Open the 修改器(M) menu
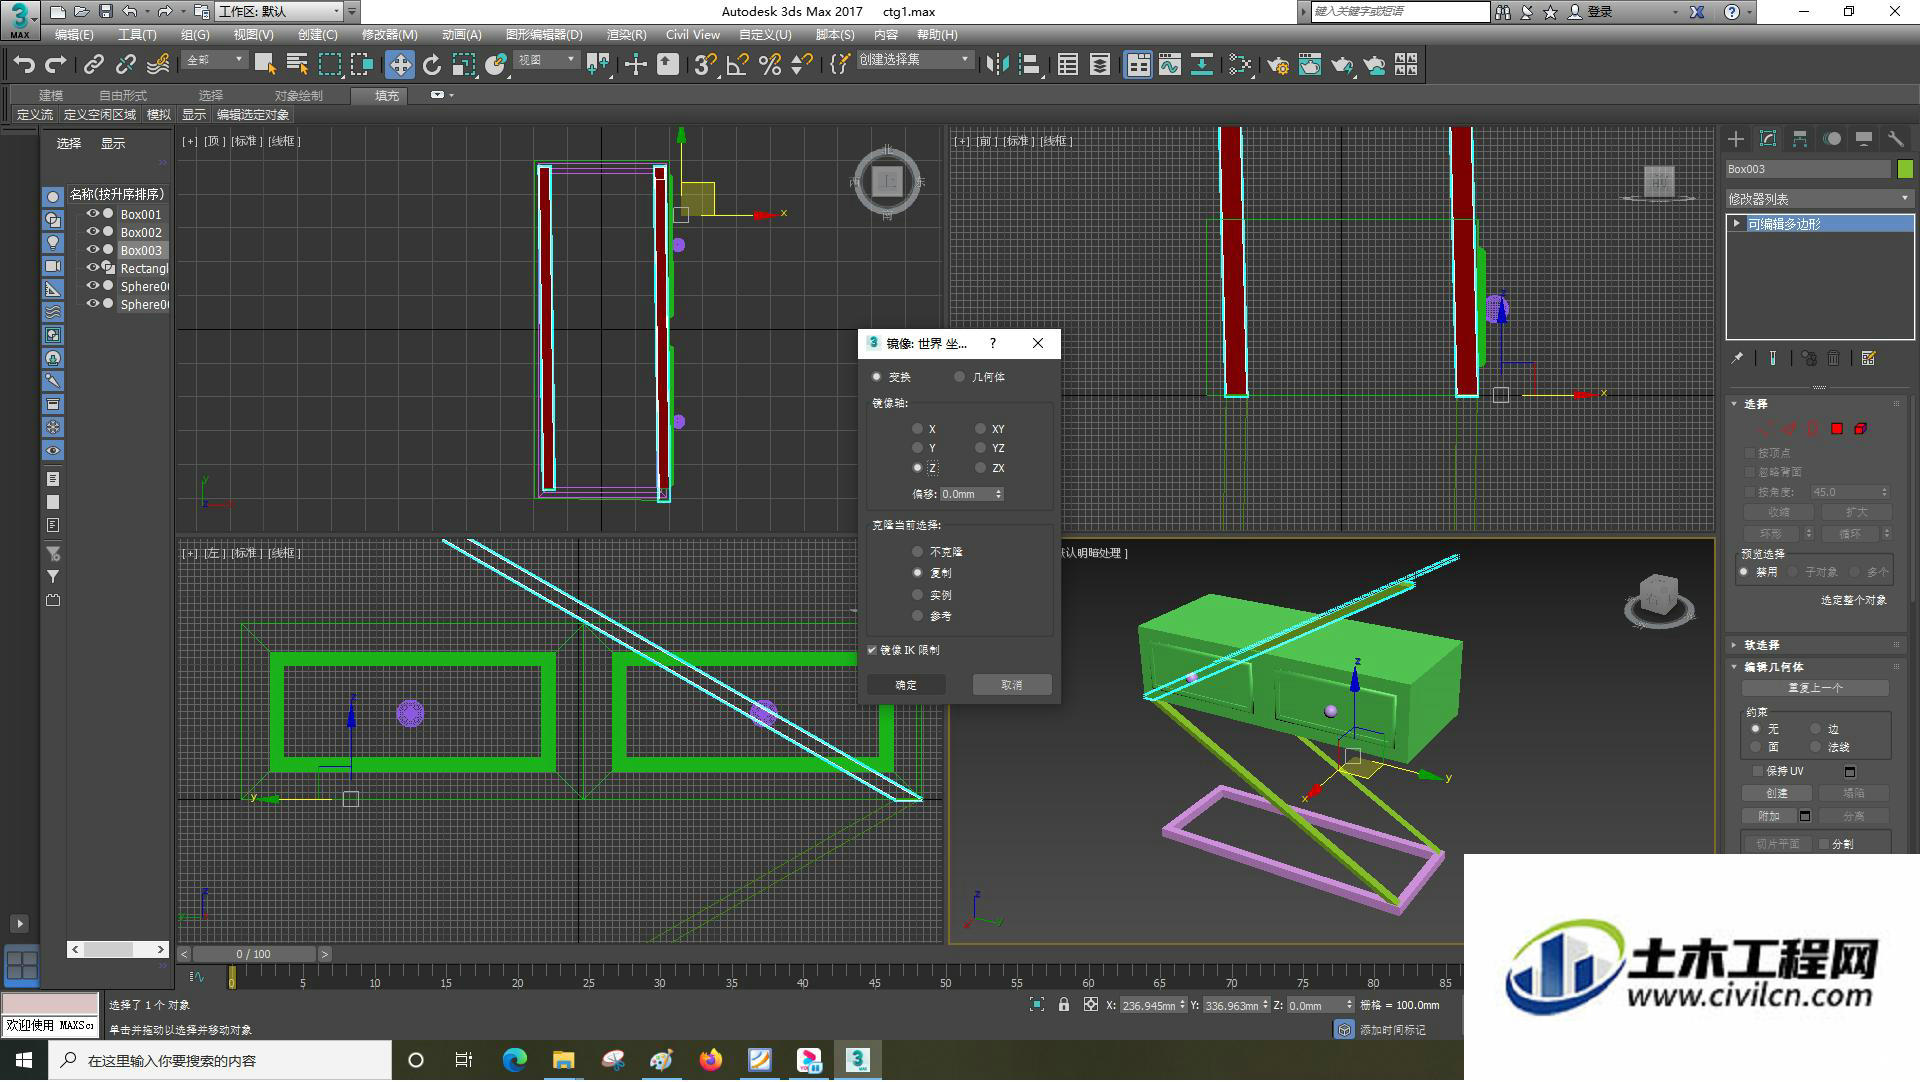Viewport: 1920px width, 1082px height. (389, 35)
